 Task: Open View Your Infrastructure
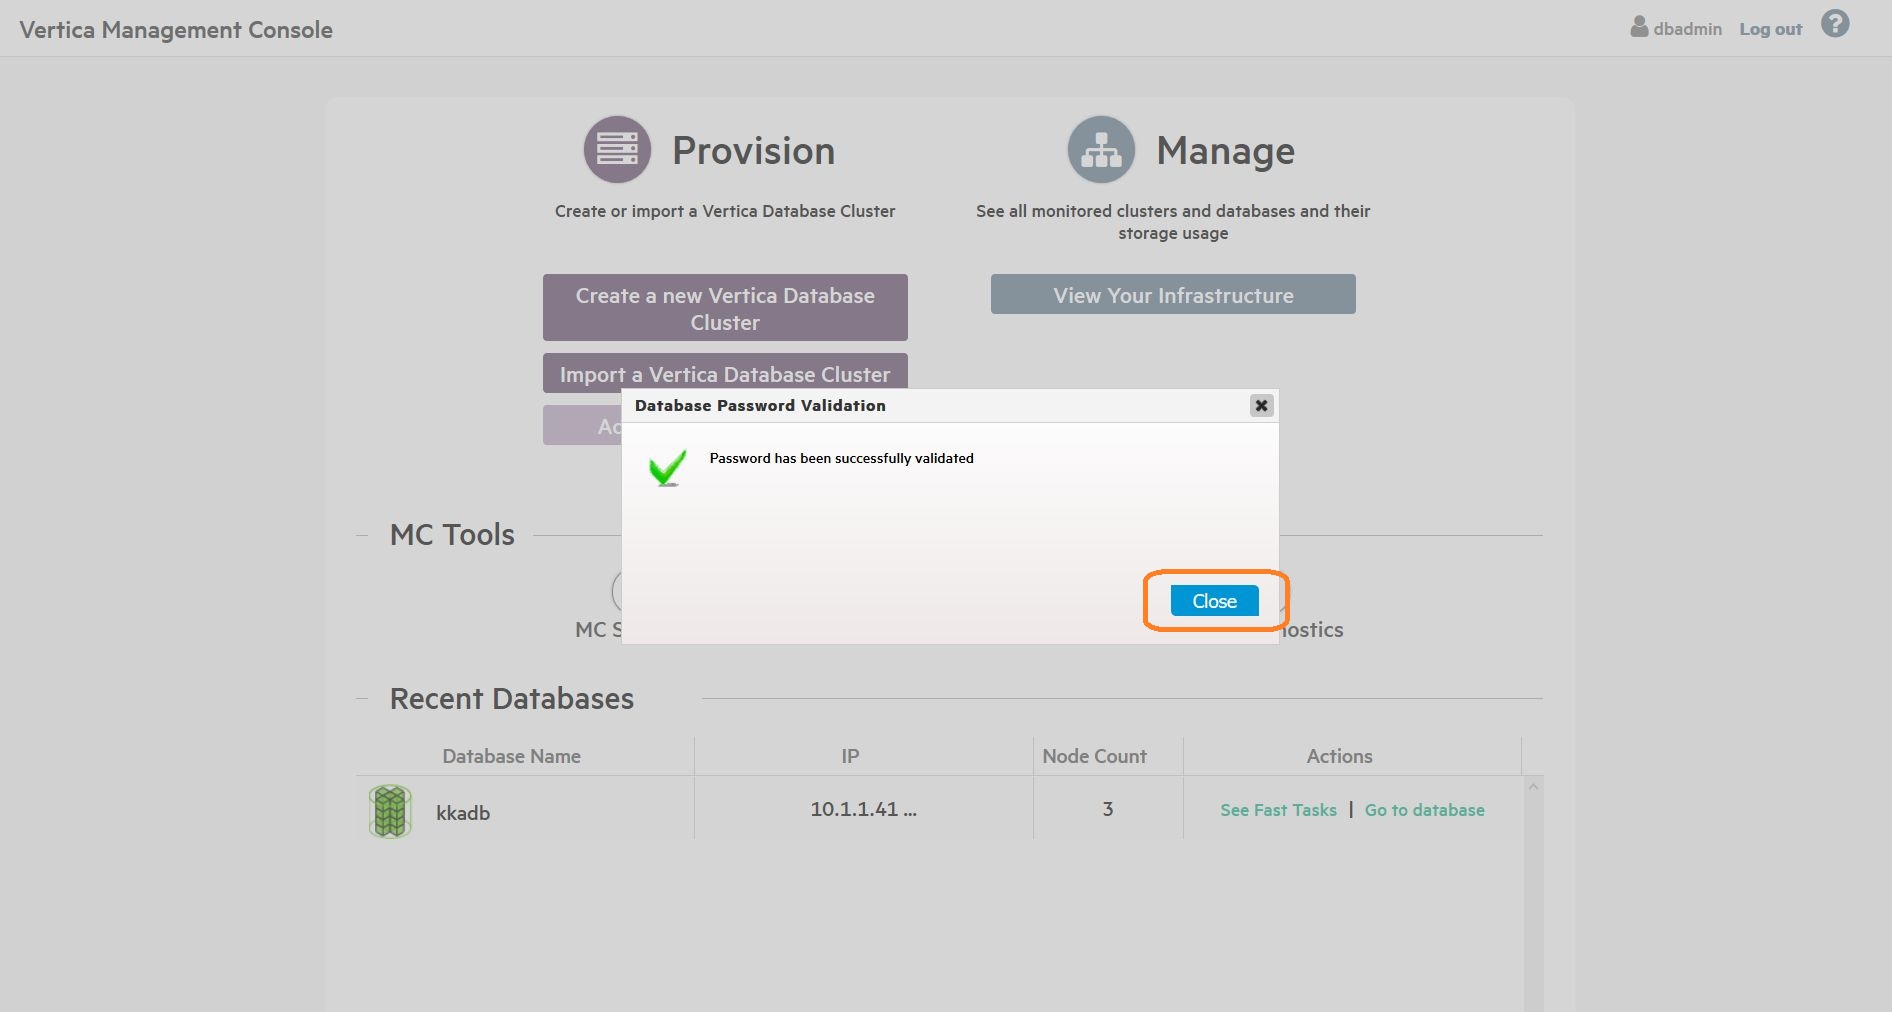tap(1173, 295)
